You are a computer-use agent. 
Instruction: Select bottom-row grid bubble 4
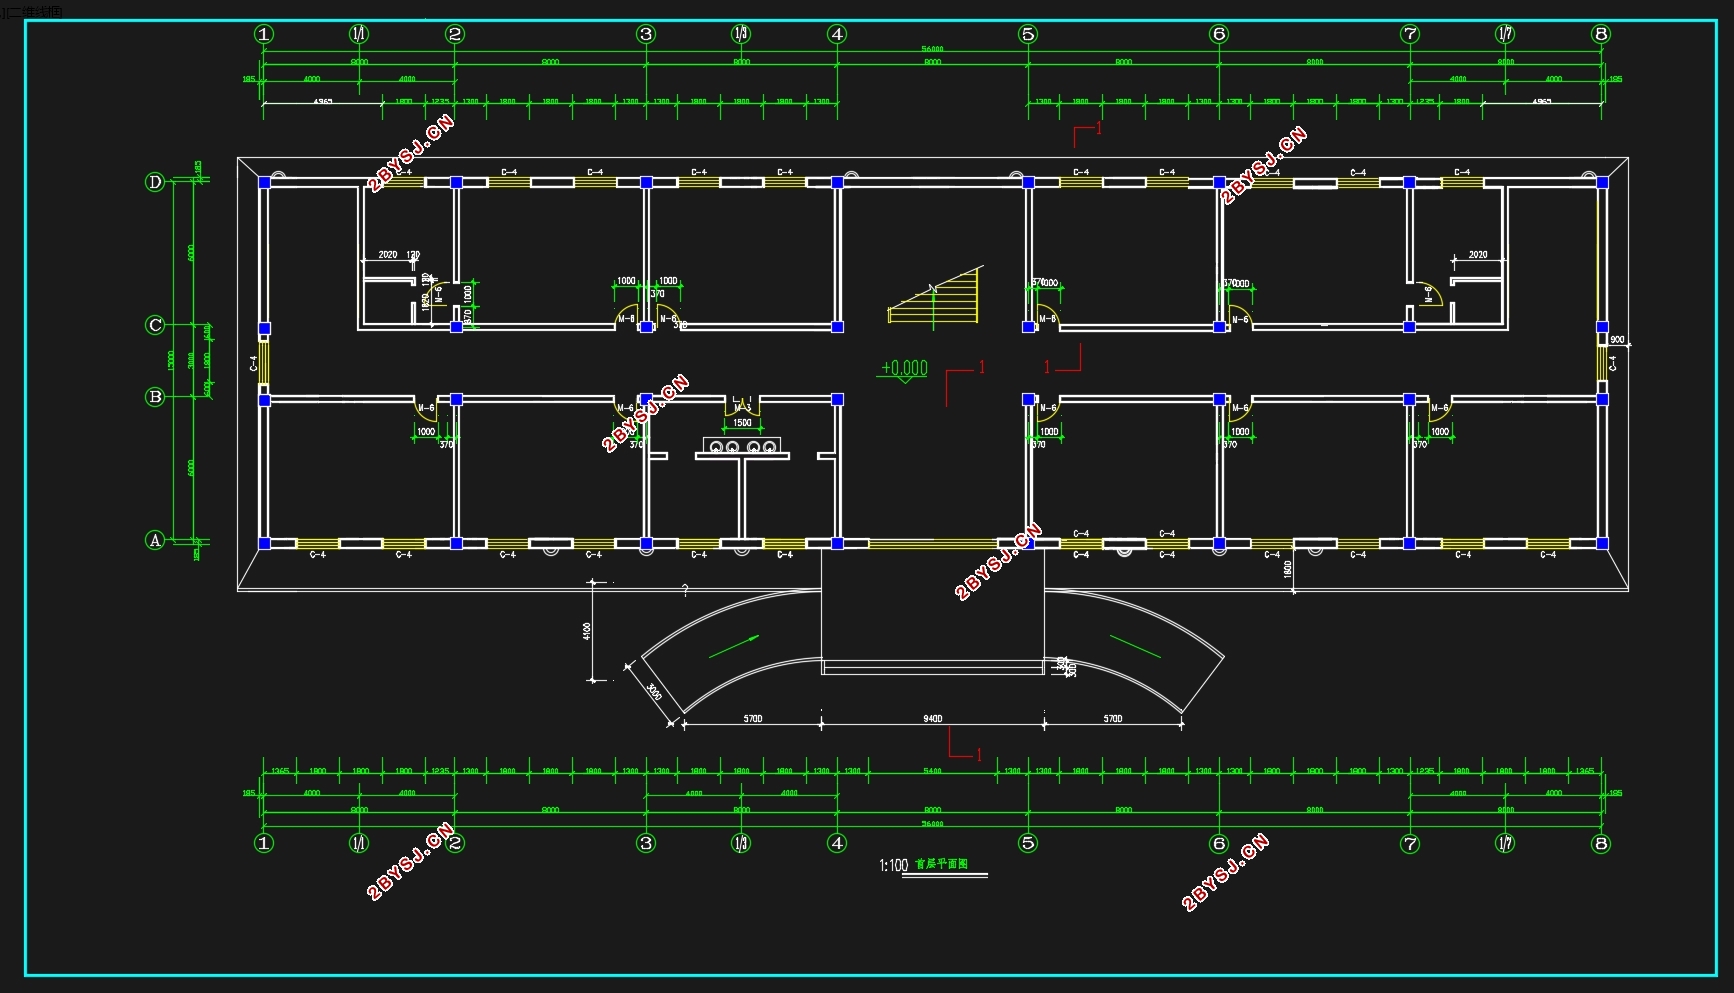click(837, 843)
